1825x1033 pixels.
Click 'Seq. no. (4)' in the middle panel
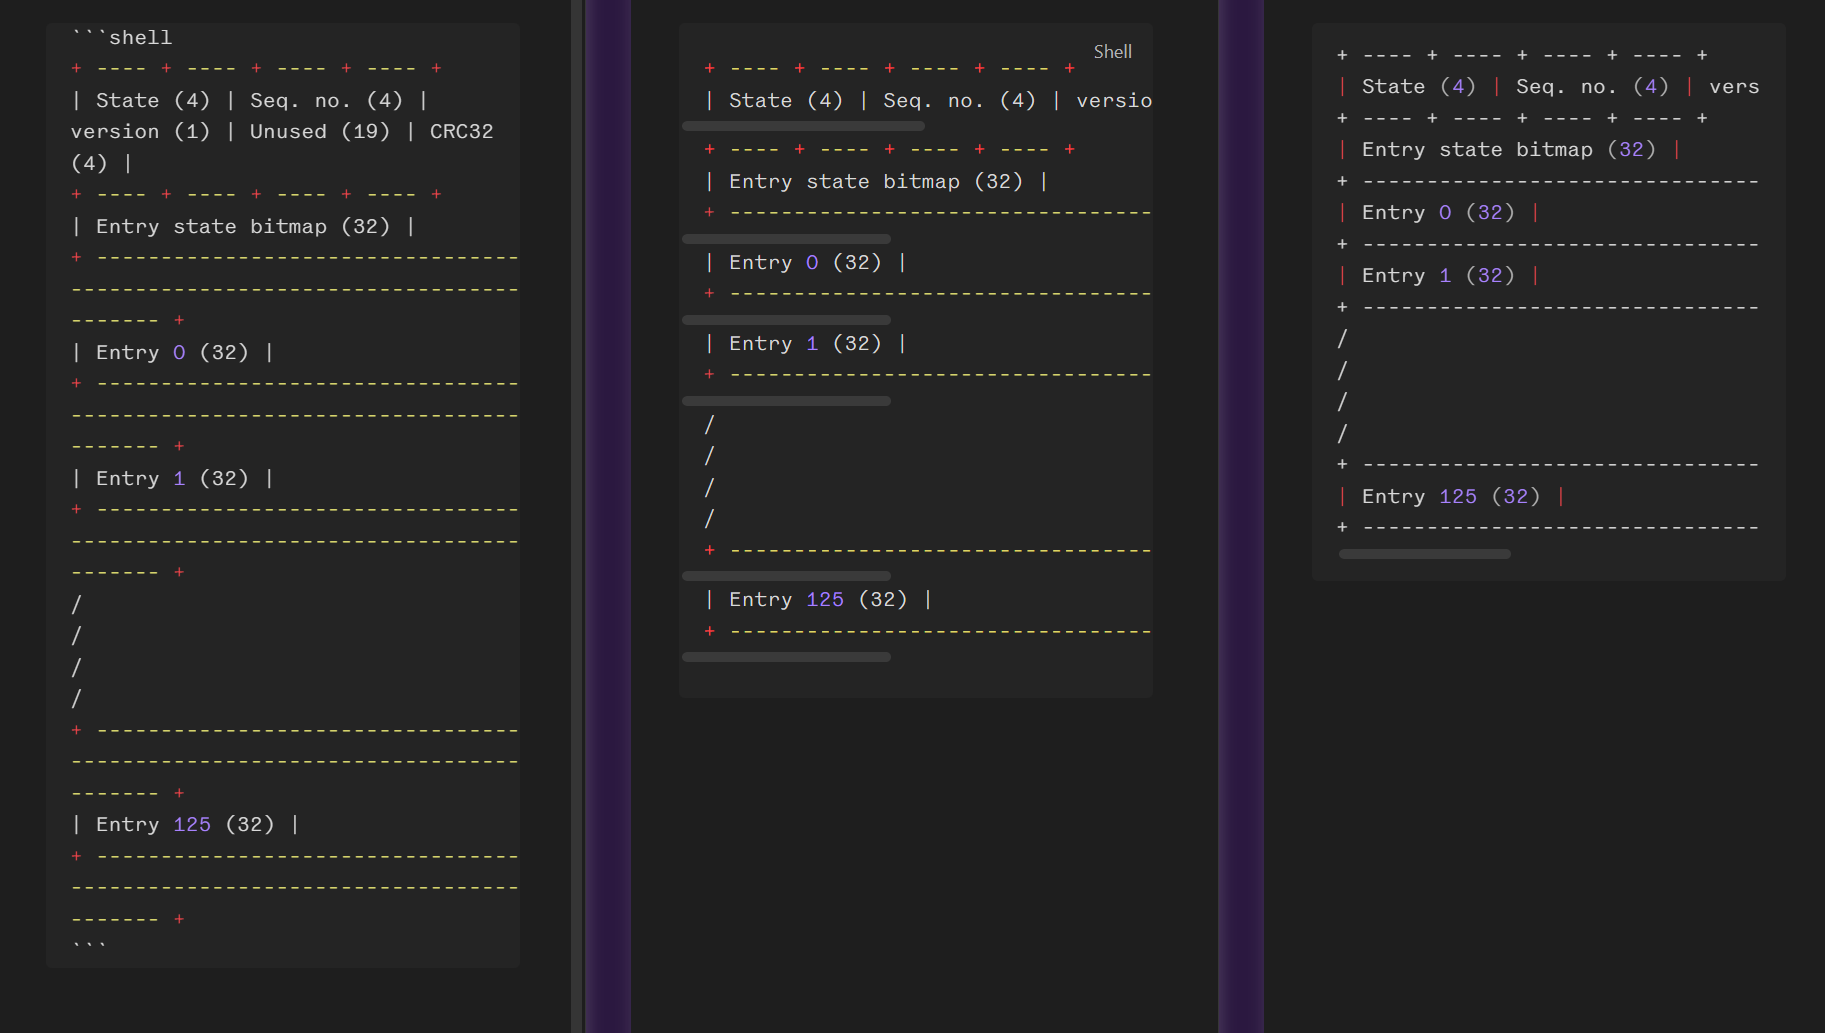[x=959, y=100]
